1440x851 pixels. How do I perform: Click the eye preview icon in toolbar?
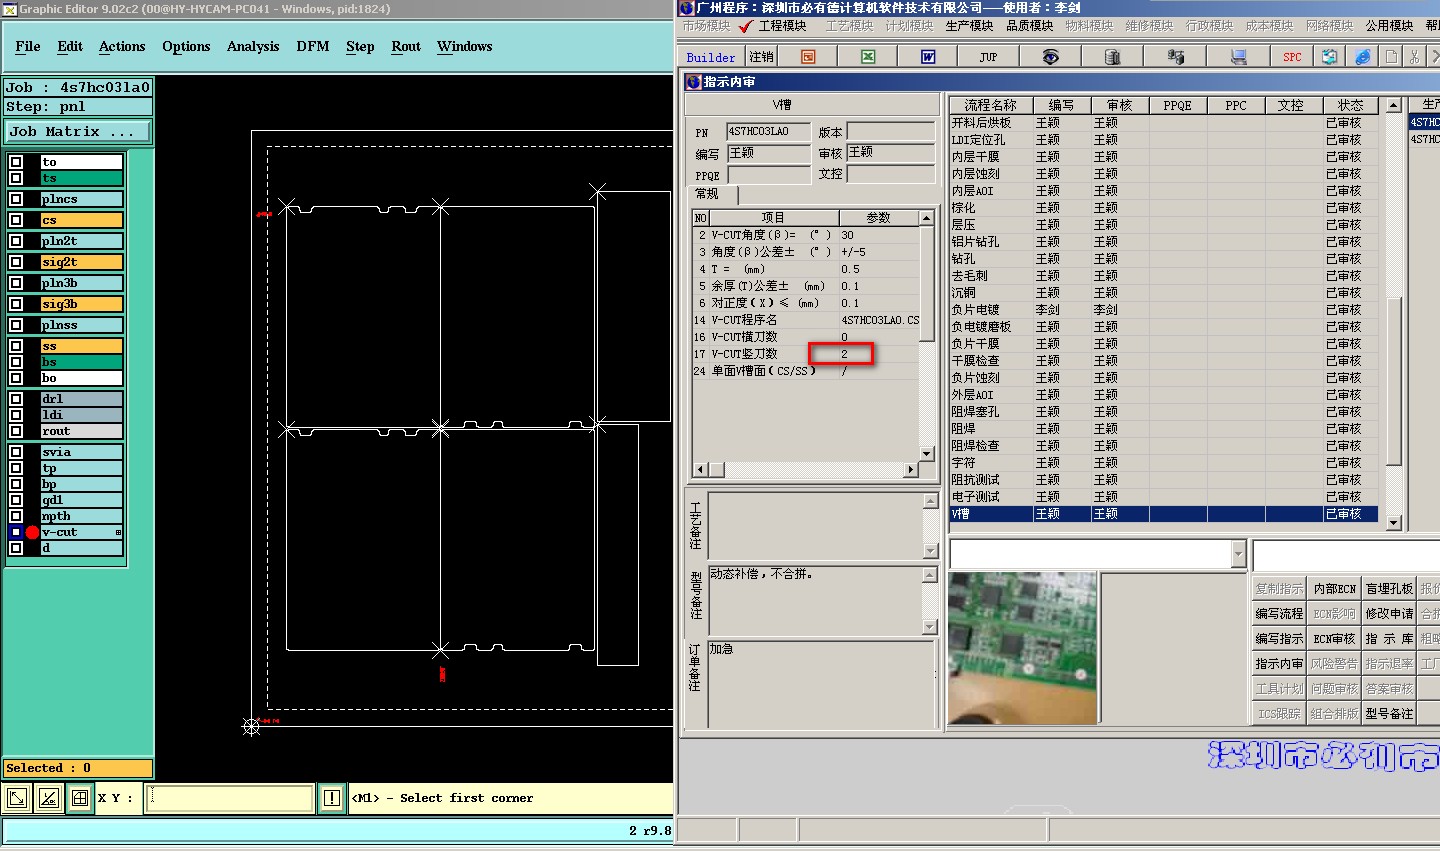point(1050,57)
